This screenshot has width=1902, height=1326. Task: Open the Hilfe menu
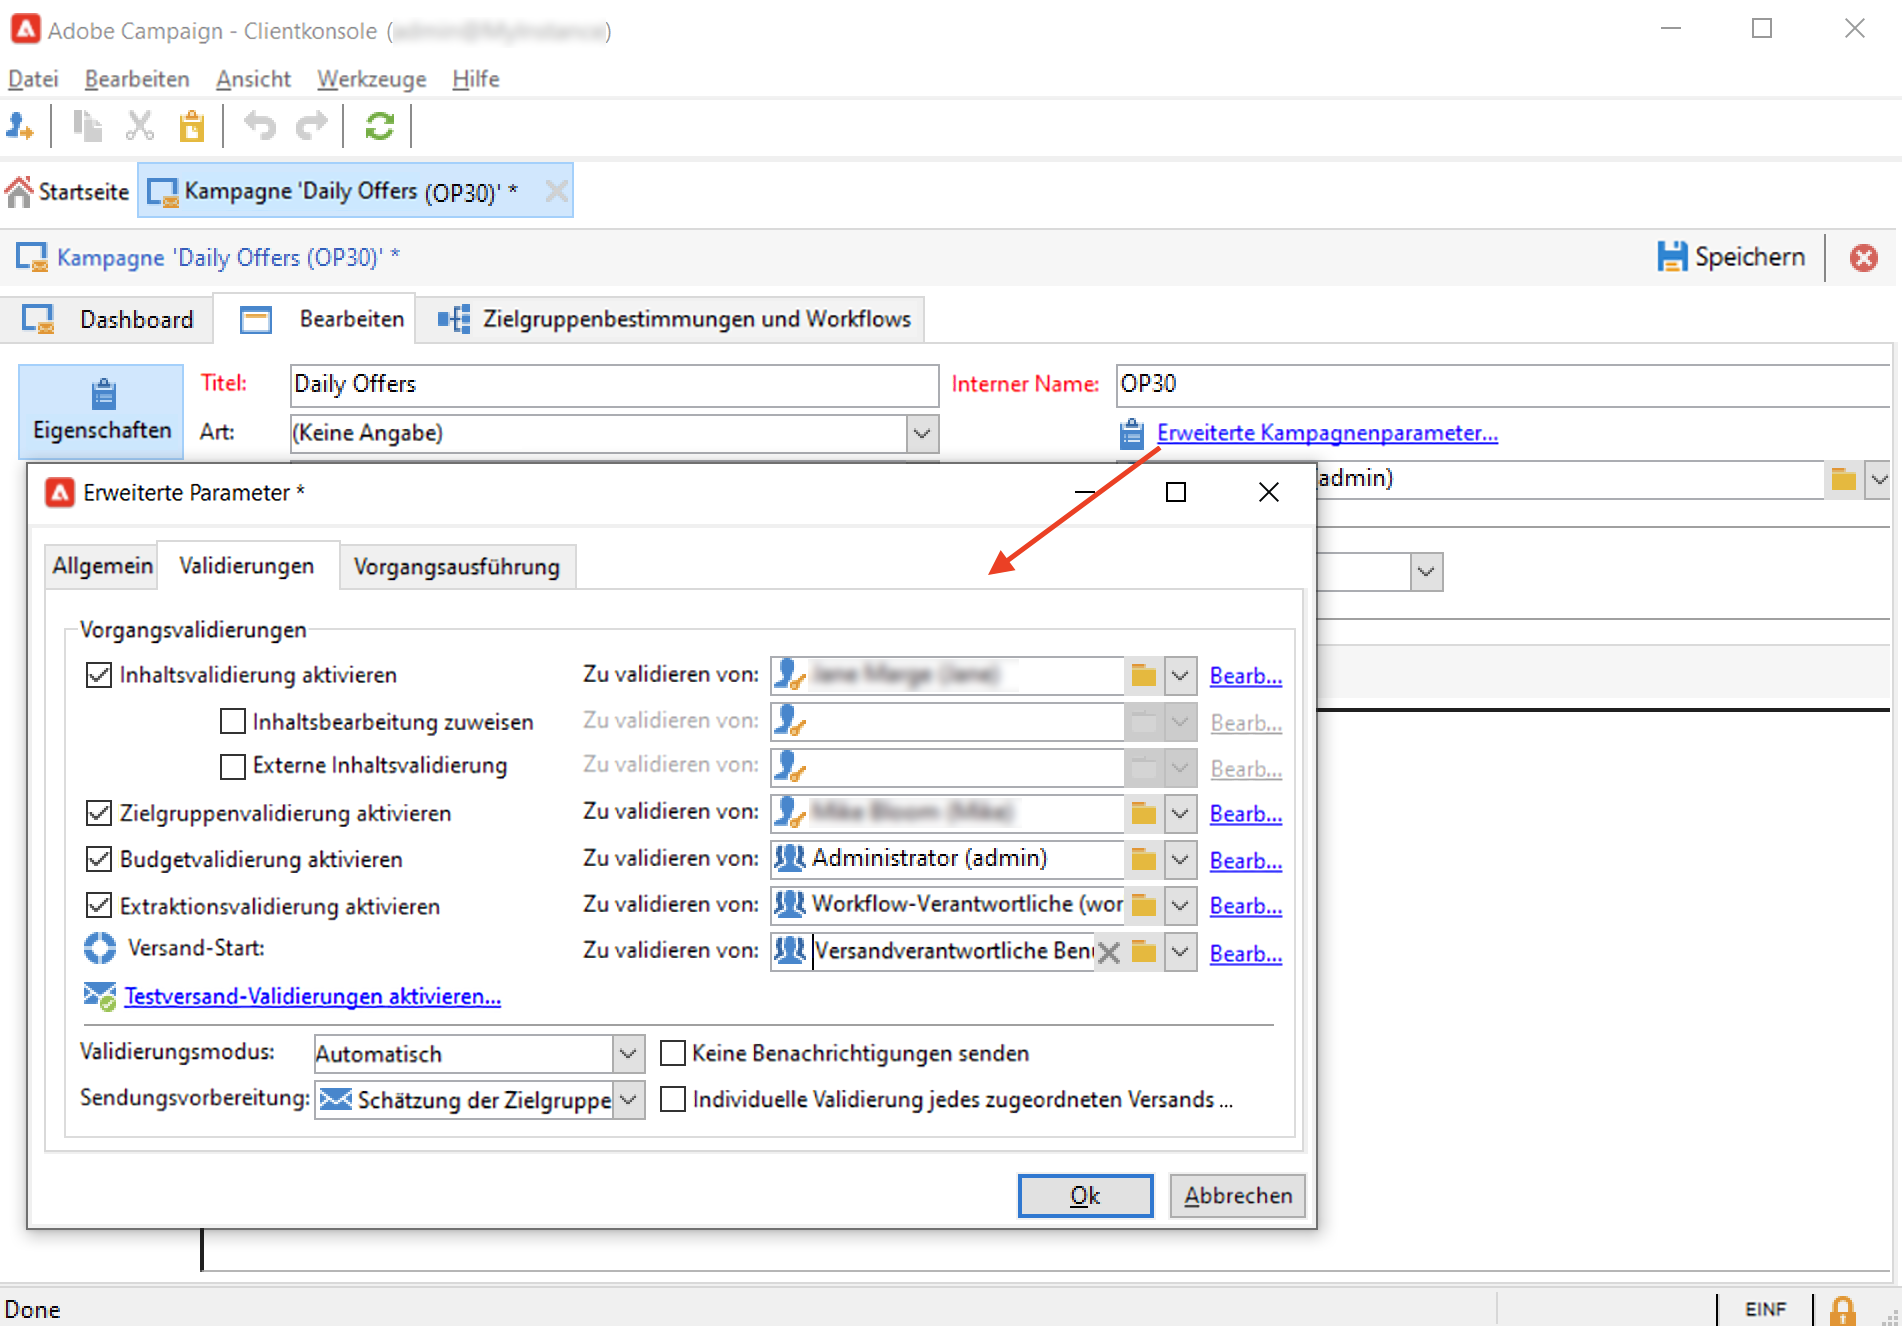pos(475,79)
